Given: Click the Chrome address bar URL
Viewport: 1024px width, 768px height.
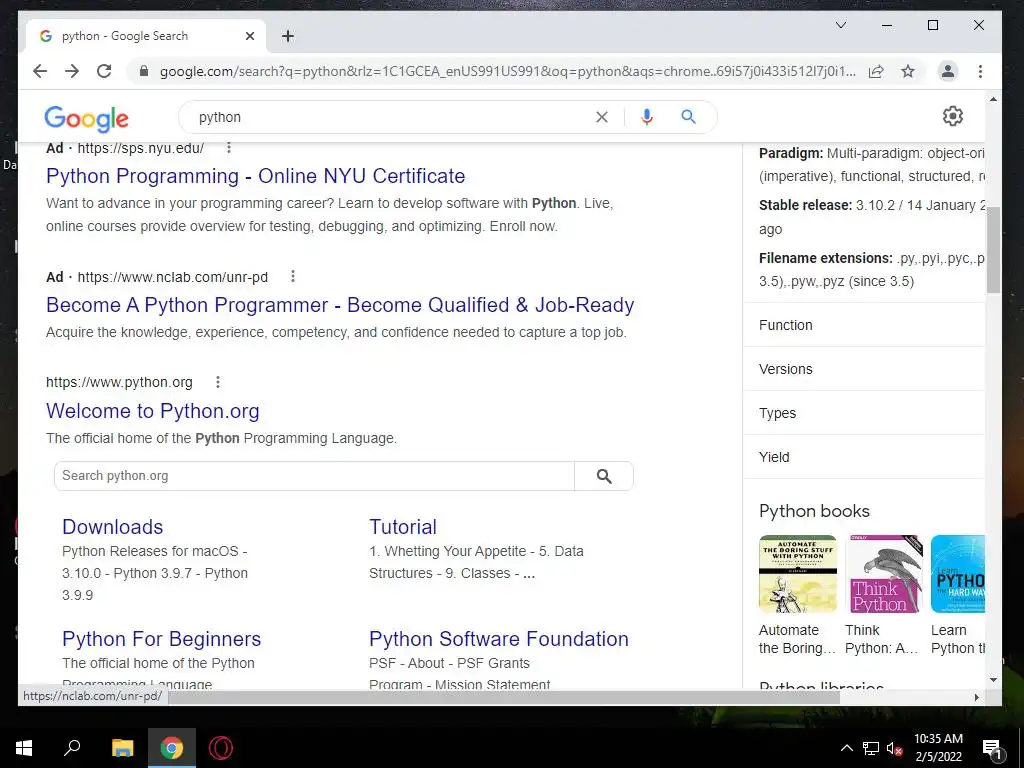Looking at the screenshot, I should coord(507,71).
